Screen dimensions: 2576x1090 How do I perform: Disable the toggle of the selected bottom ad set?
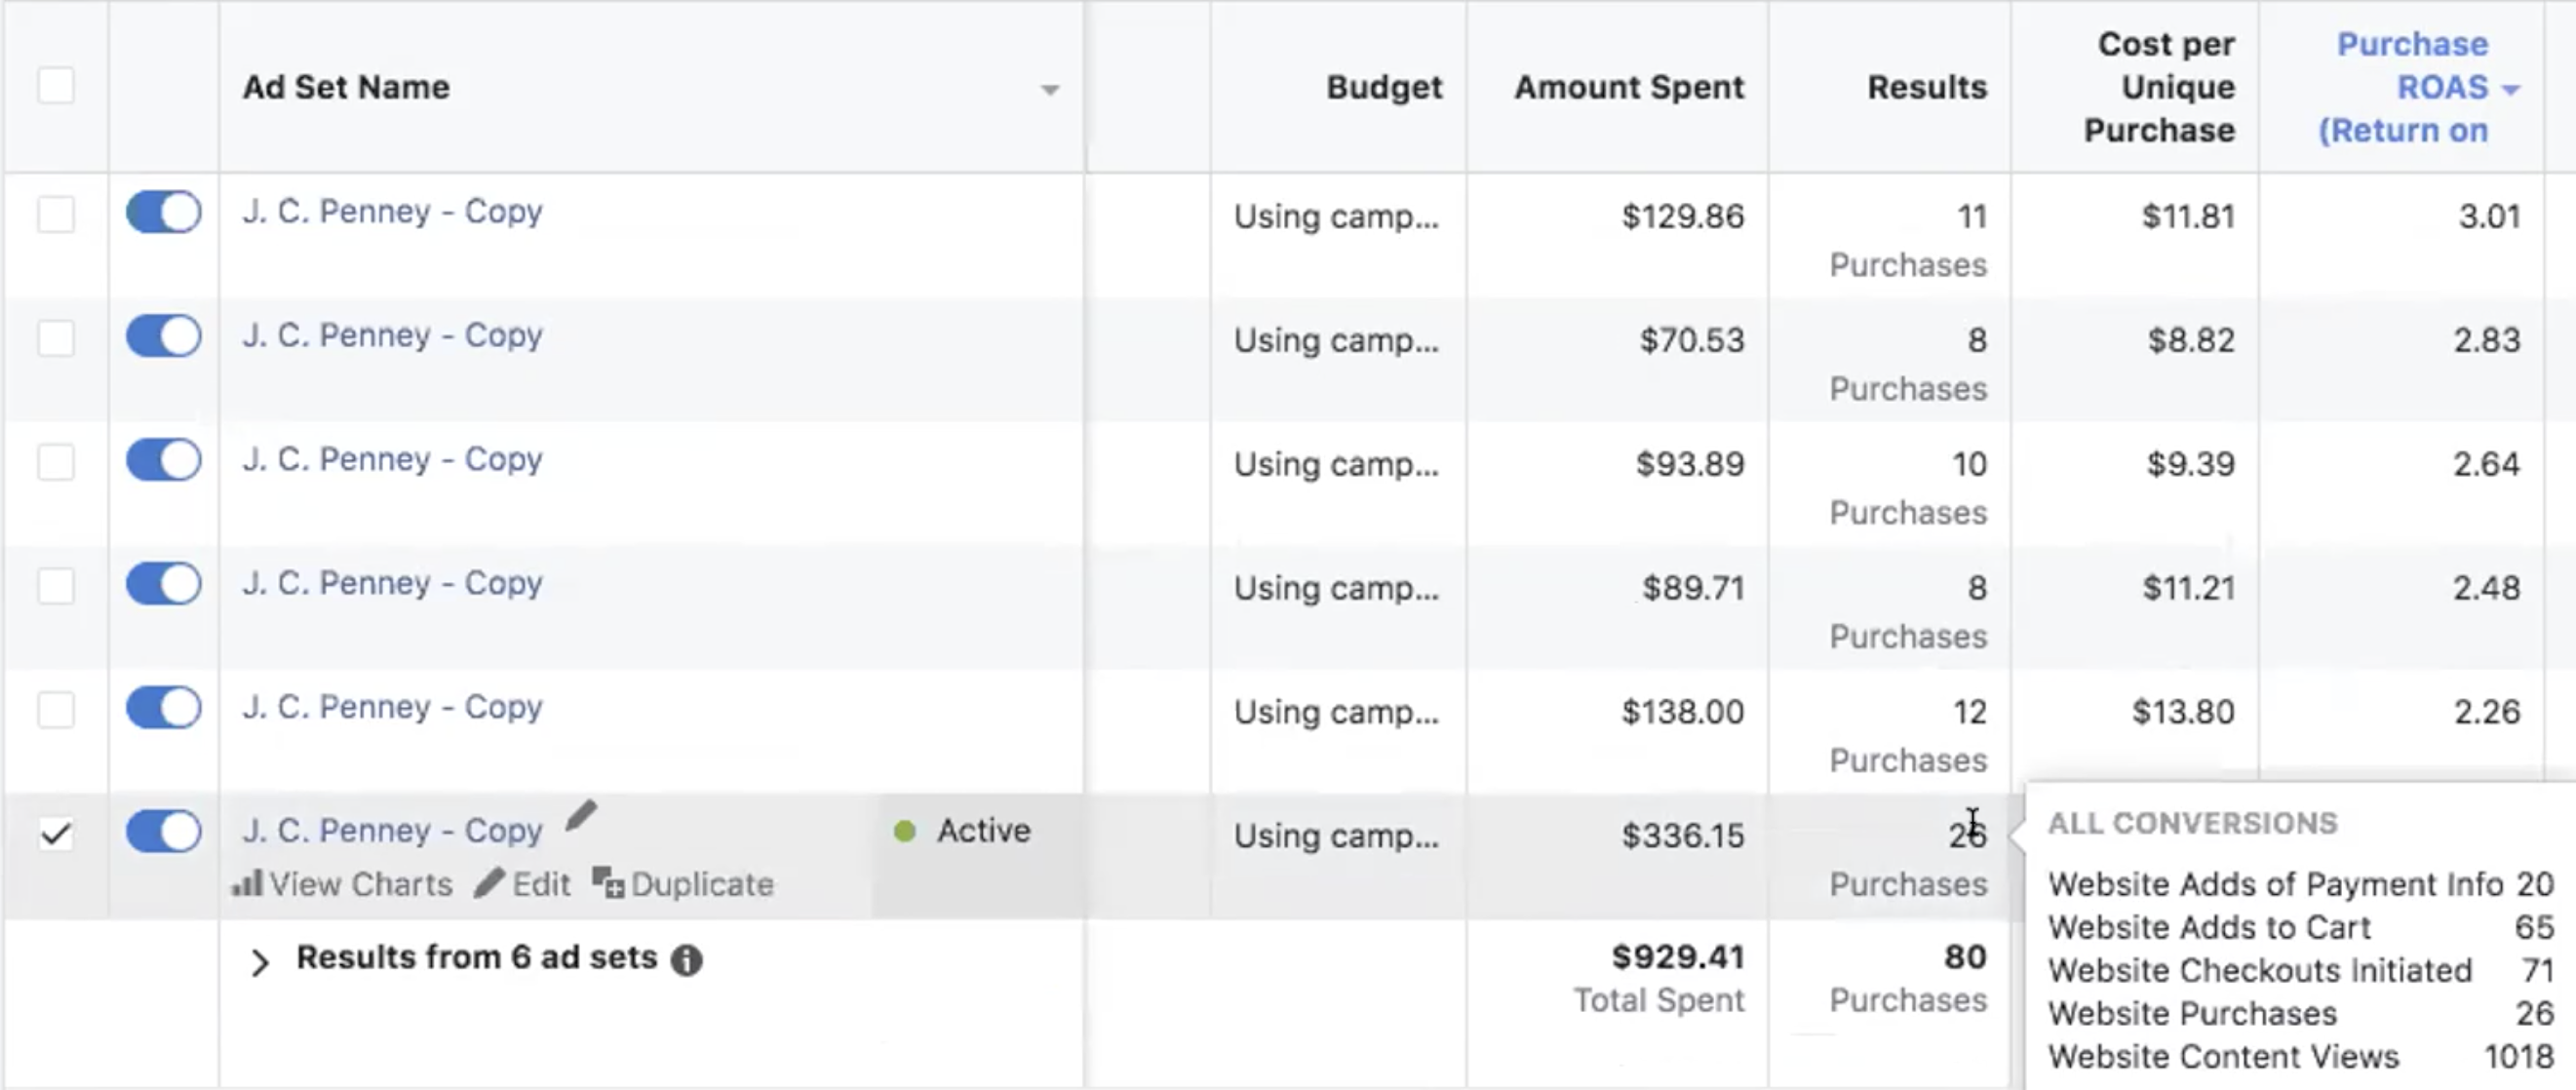point(162,831)
